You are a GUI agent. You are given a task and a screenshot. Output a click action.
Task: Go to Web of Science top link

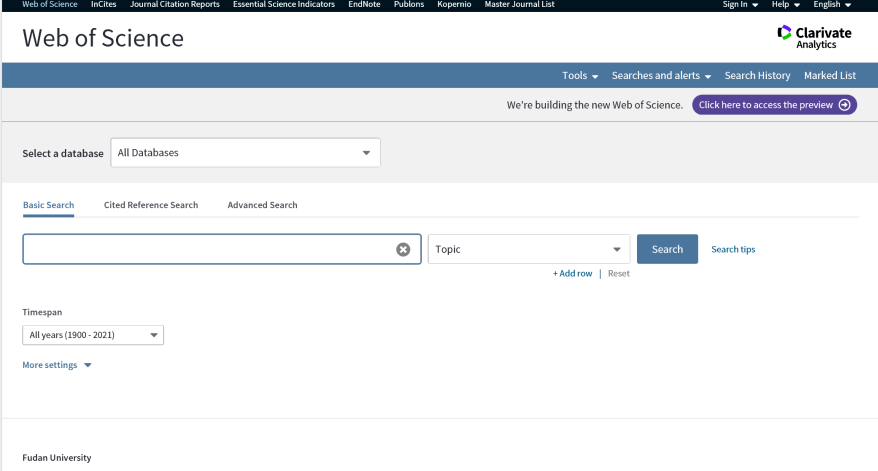point(50,4)
